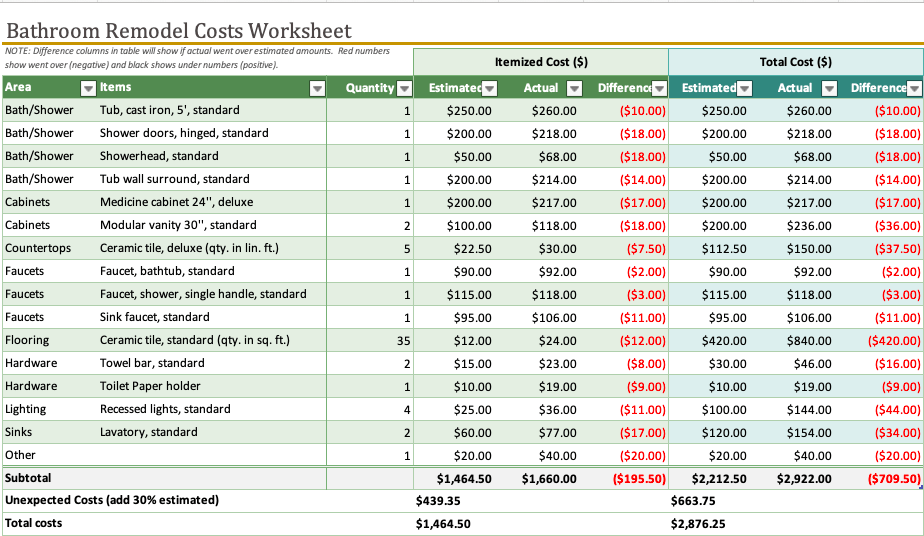Click the Subtotal row label
924x536 pixels.
tap(28, 478)
